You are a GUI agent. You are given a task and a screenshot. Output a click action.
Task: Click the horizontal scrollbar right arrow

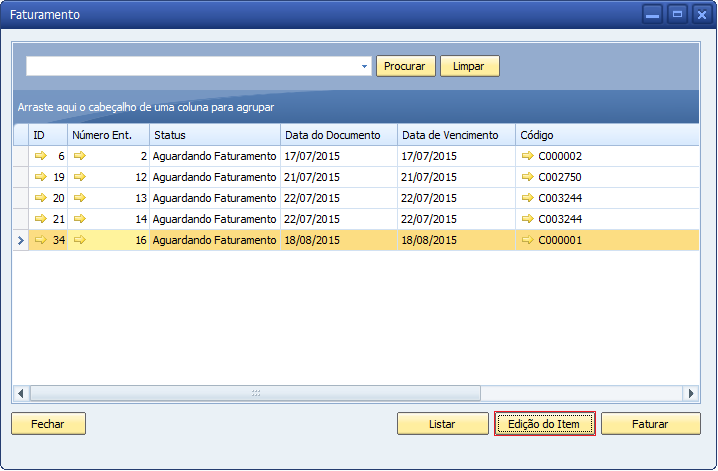click(691, 393)
